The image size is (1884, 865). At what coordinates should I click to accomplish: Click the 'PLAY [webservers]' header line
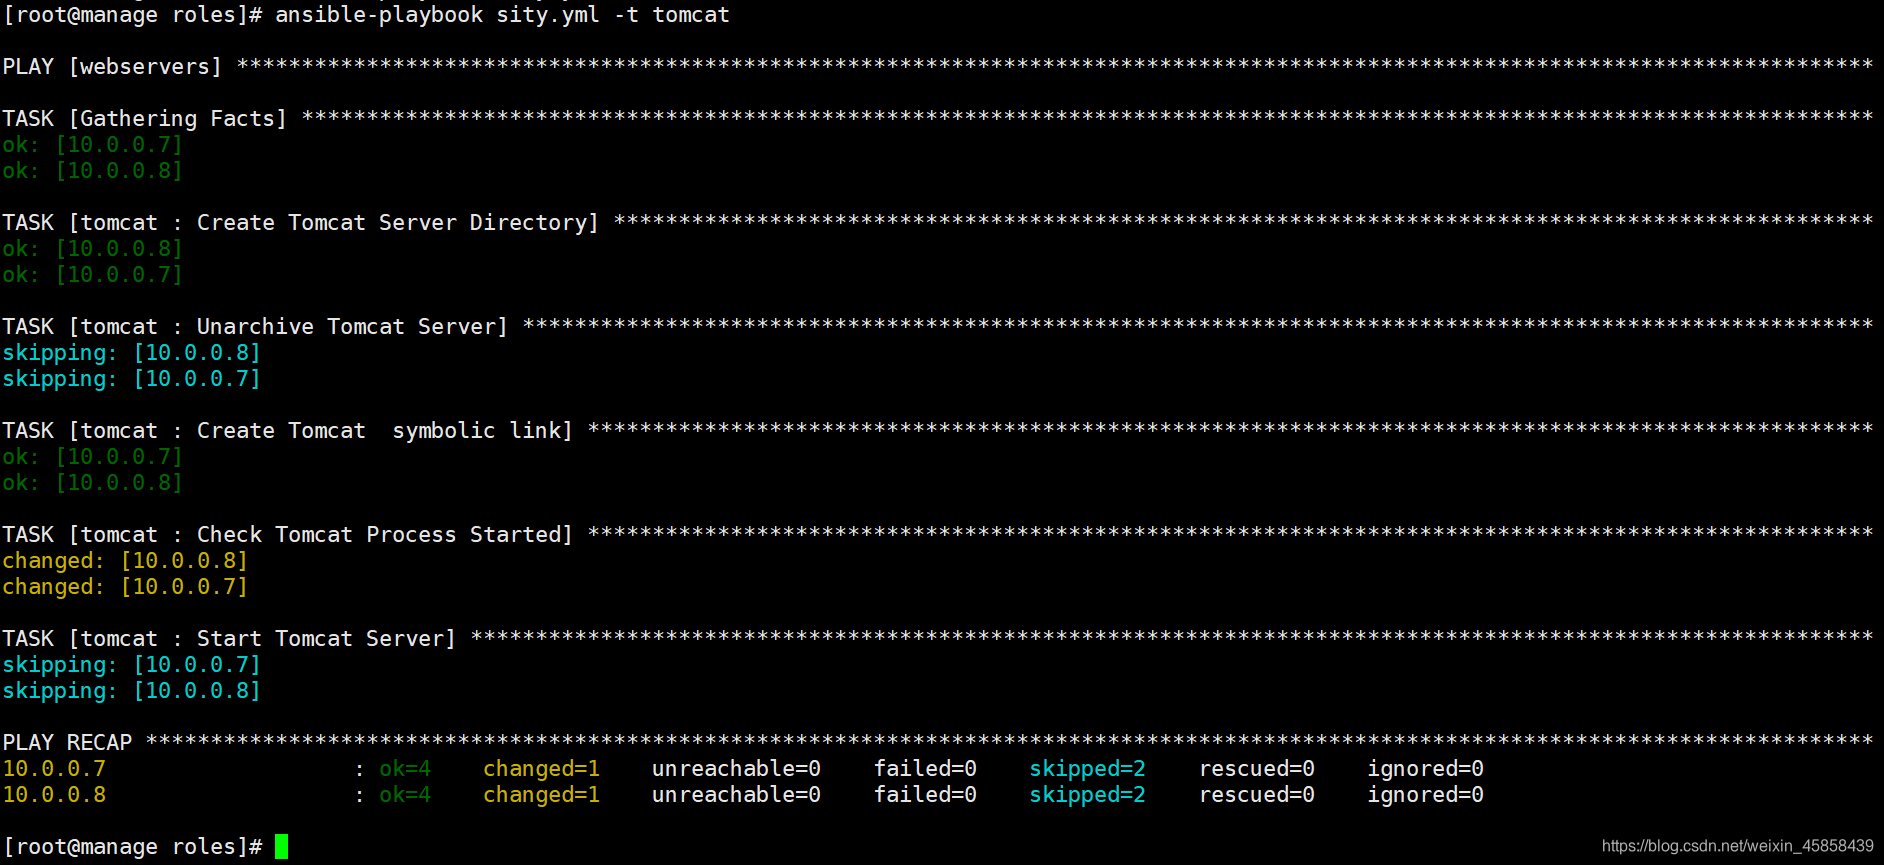pyautogui.click(x=937, y=67)
